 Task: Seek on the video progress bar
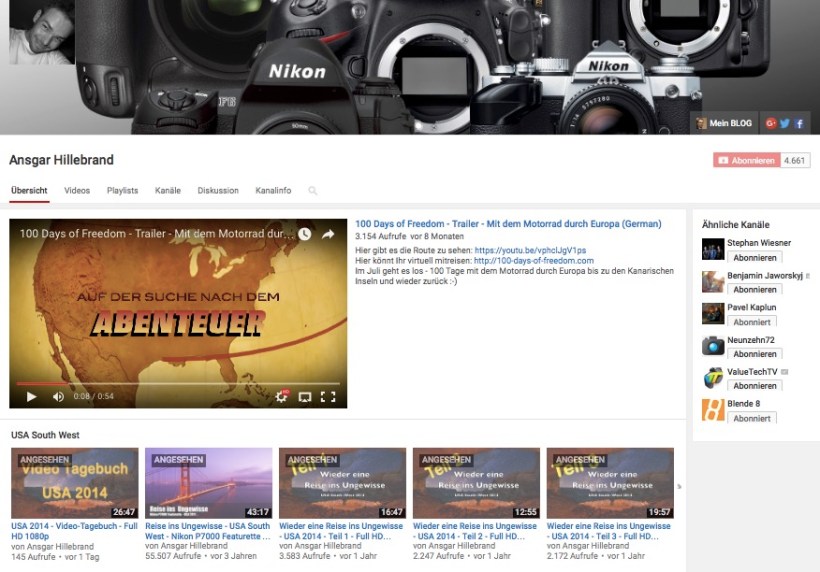pos(178,384)
